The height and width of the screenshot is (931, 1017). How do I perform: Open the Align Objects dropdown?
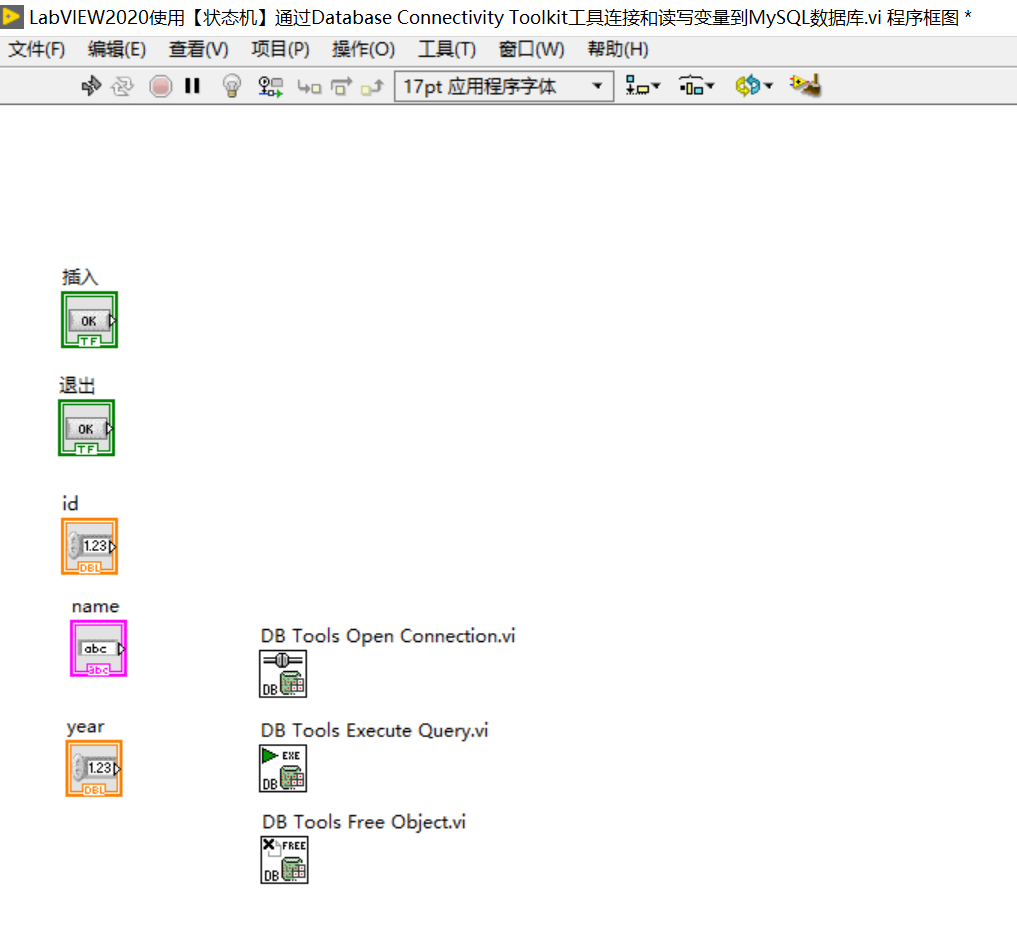pyautogui.click(x=643, y=86)
